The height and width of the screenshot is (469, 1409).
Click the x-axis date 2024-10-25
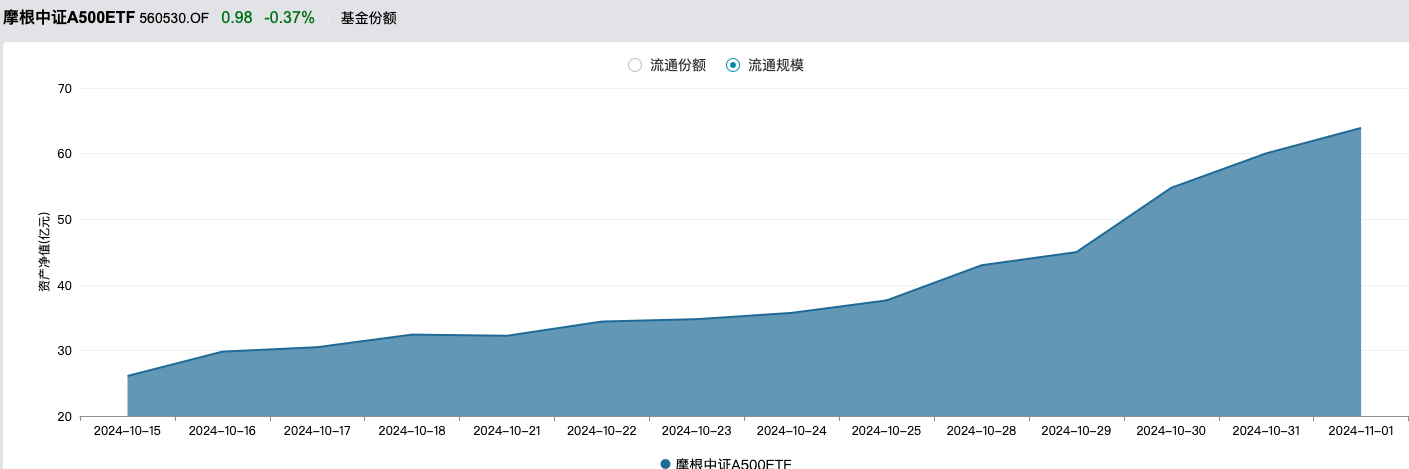tap(886, 430)
